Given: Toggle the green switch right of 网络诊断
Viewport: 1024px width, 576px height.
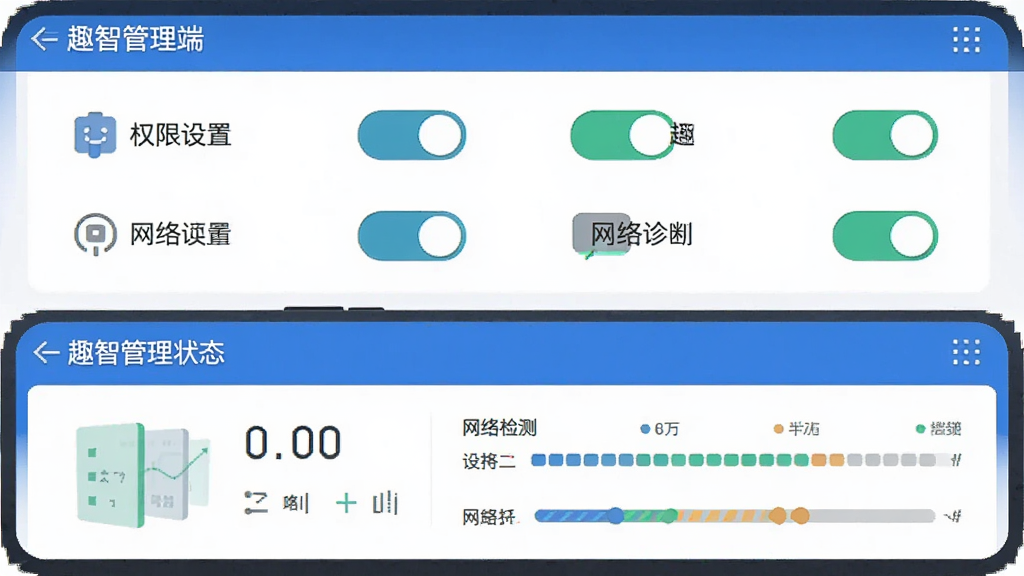Looking at the screenshot, I should click(885, 235).
